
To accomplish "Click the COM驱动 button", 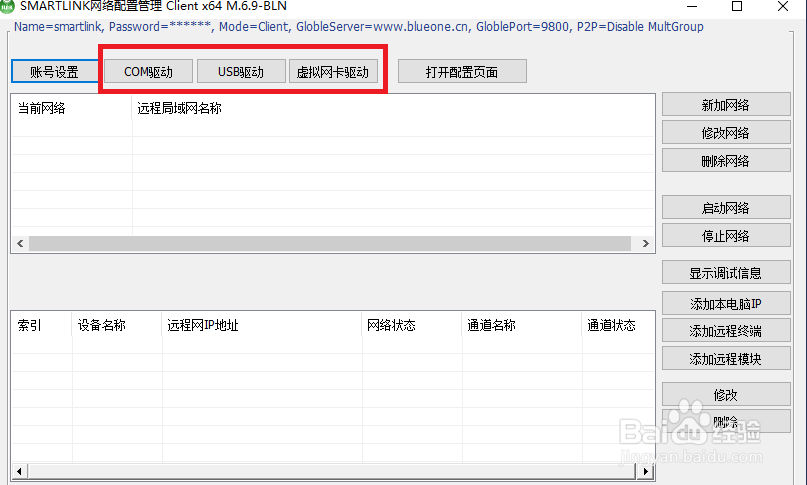I will pos(148,72).
